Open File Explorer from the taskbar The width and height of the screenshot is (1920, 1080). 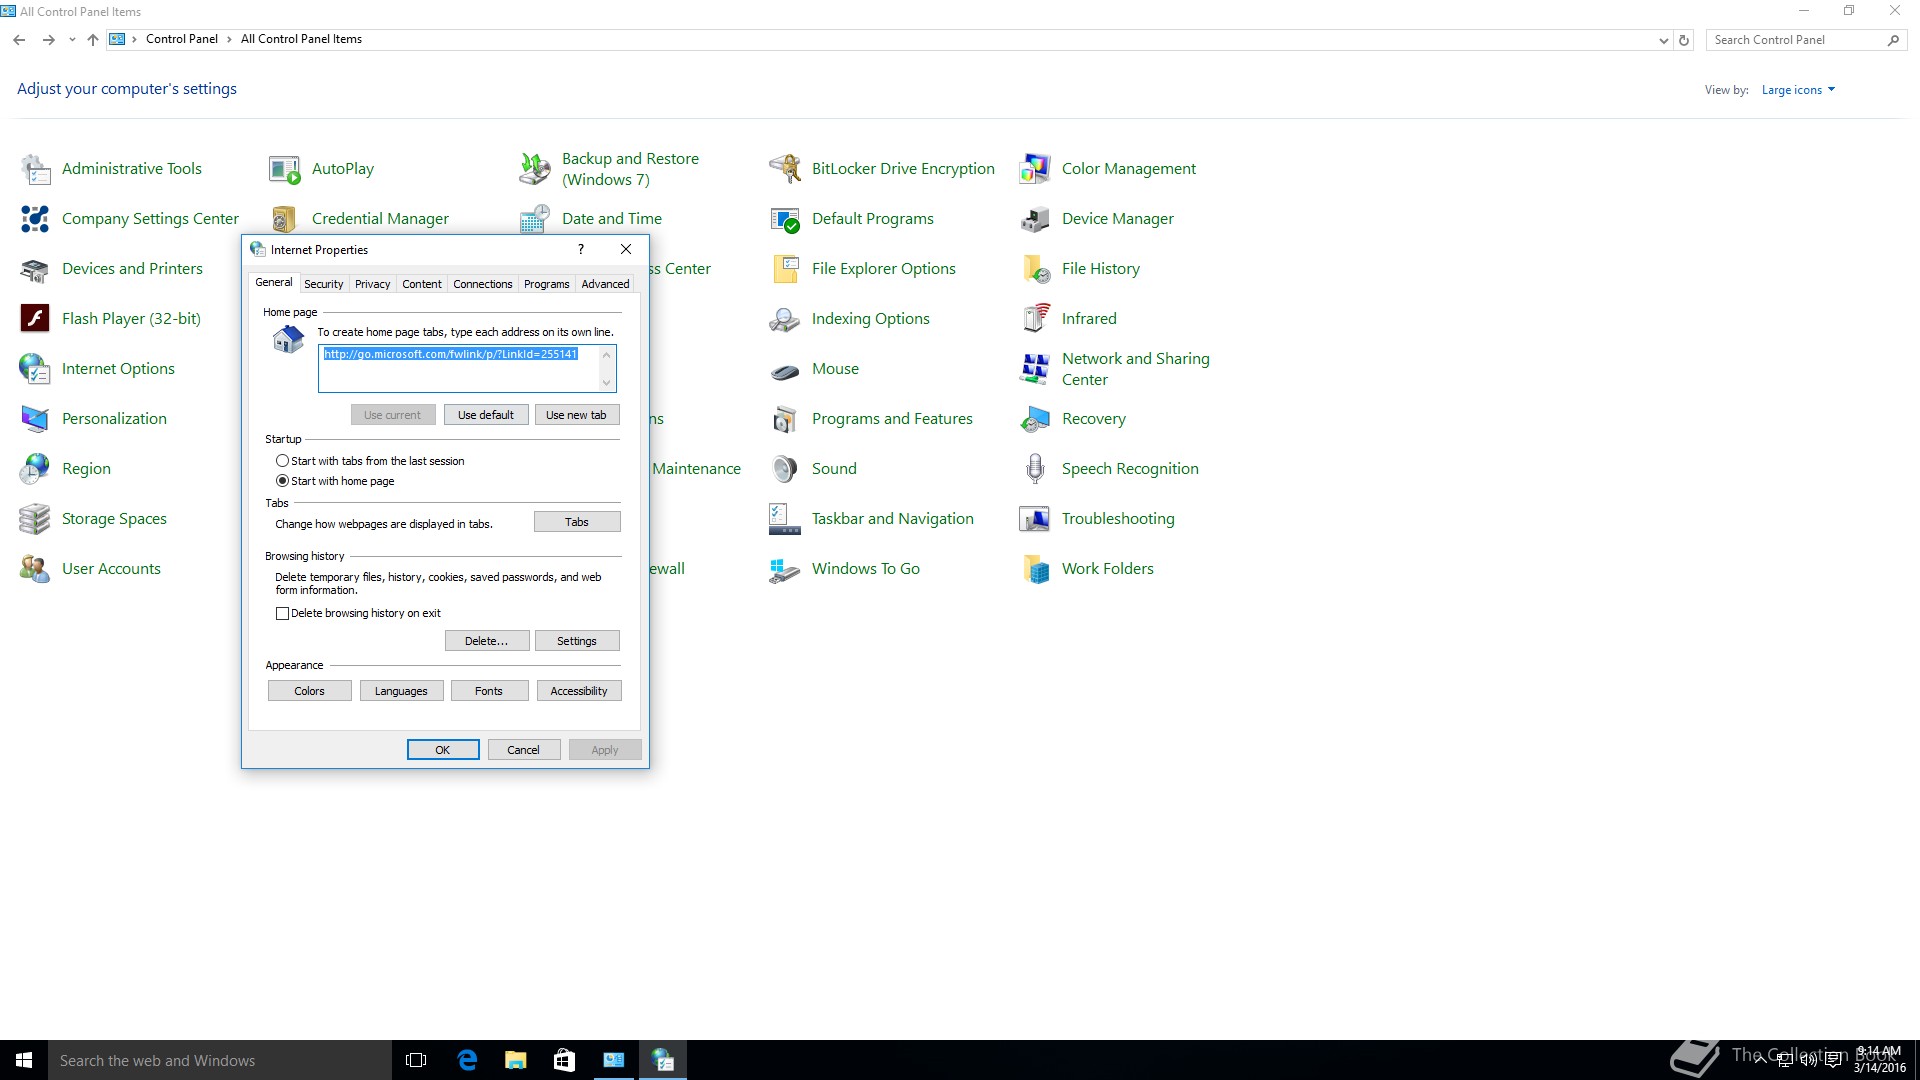[515, 1060]
